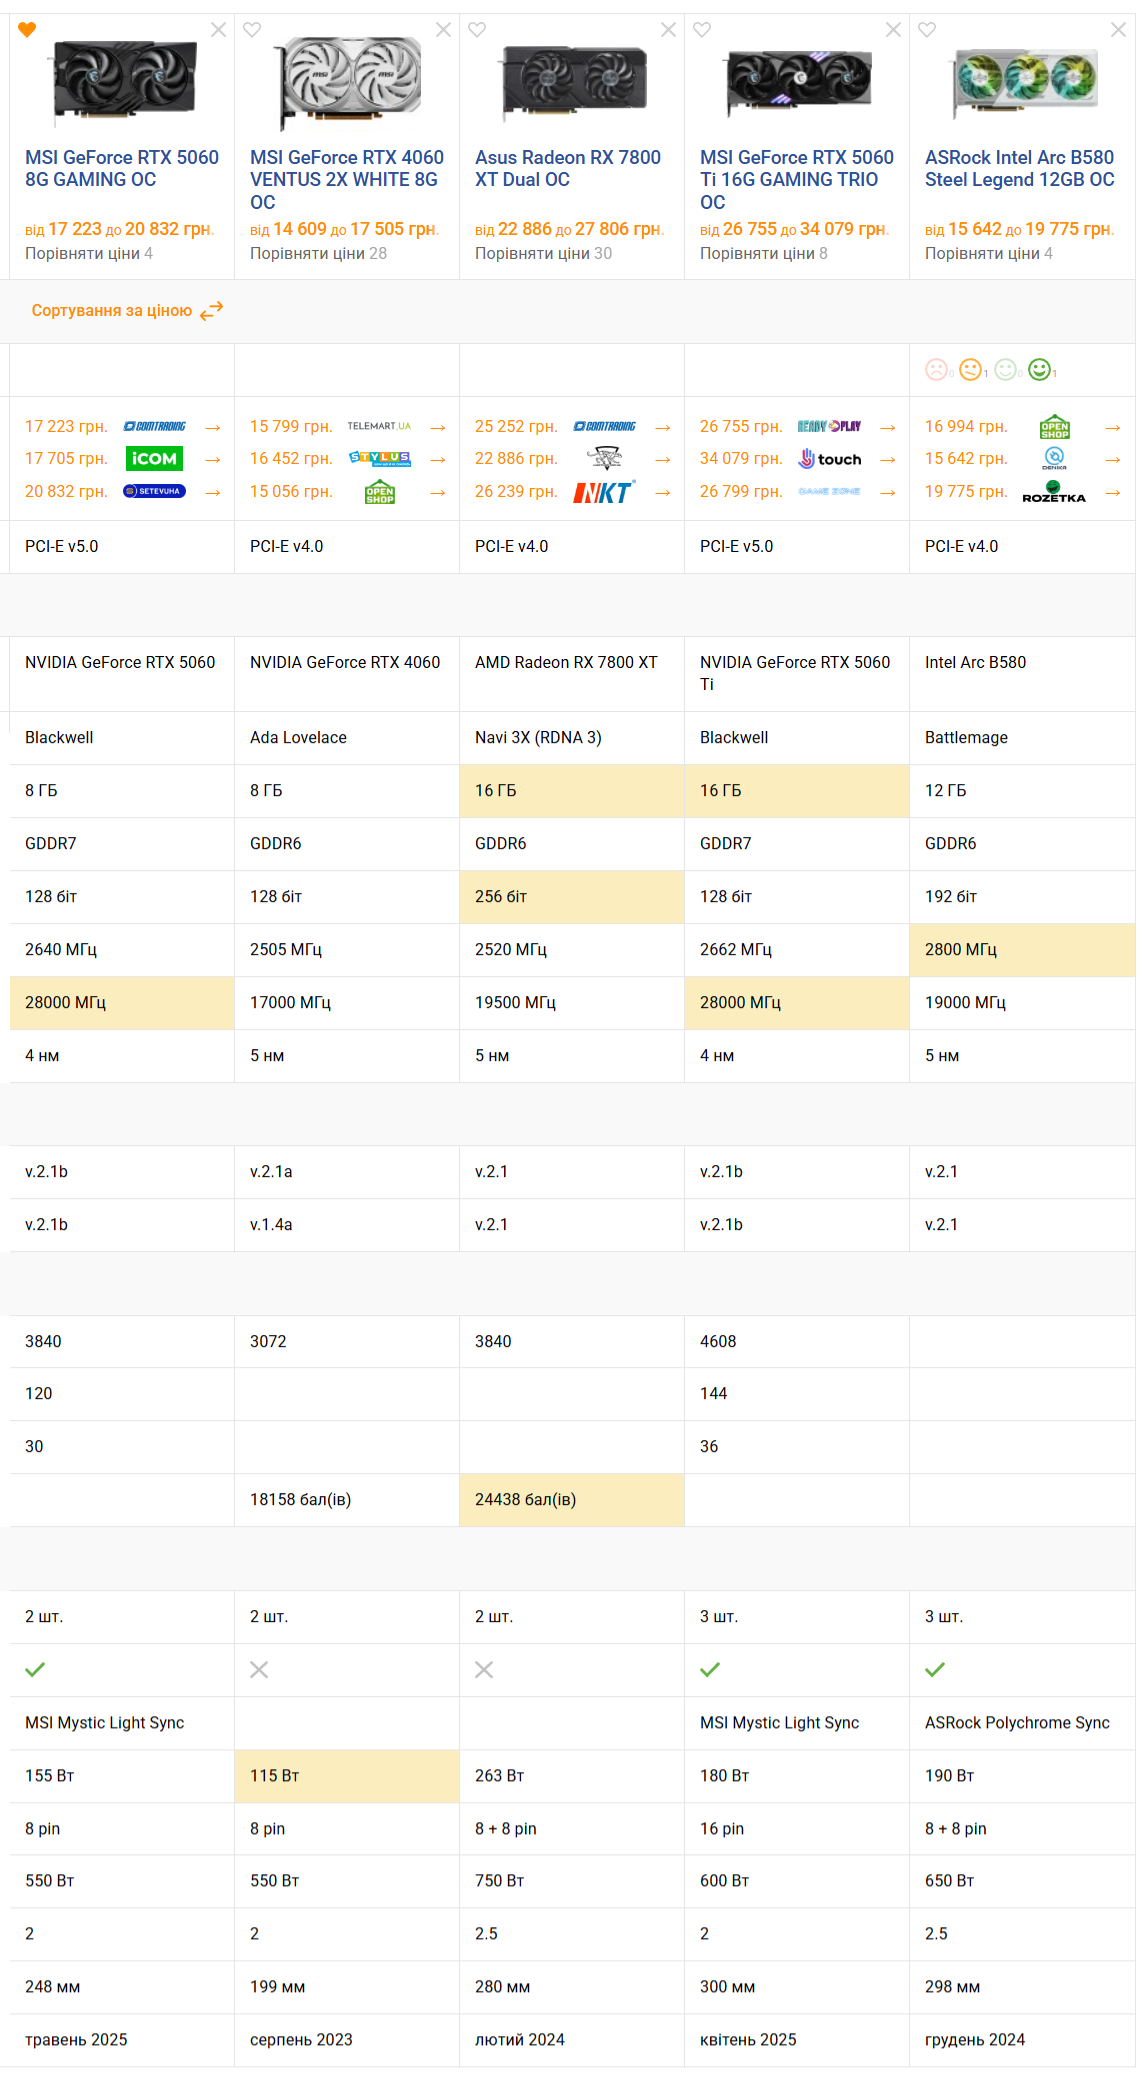The width and height of the screenshot is (1144, 2091).
Task: Click arrow for the 26 799 грн. offer
Action: pos(888,493)
